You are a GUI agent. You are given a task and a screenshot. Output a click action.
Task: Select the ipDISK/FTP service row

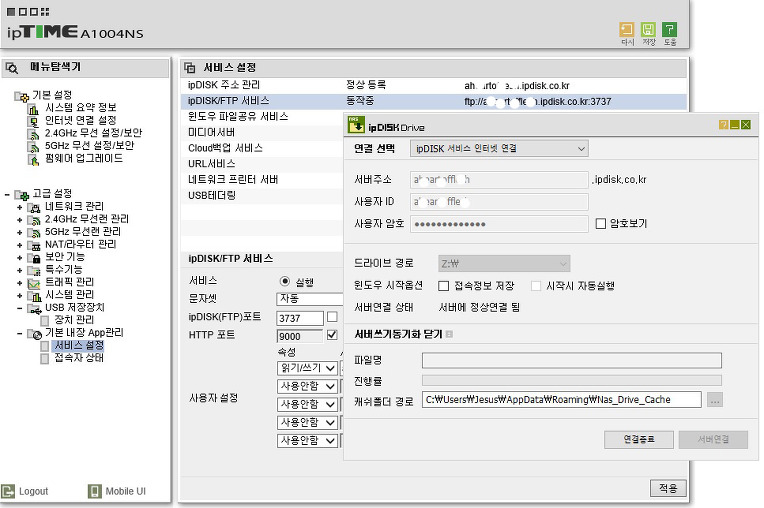click(x=433, y=101)
